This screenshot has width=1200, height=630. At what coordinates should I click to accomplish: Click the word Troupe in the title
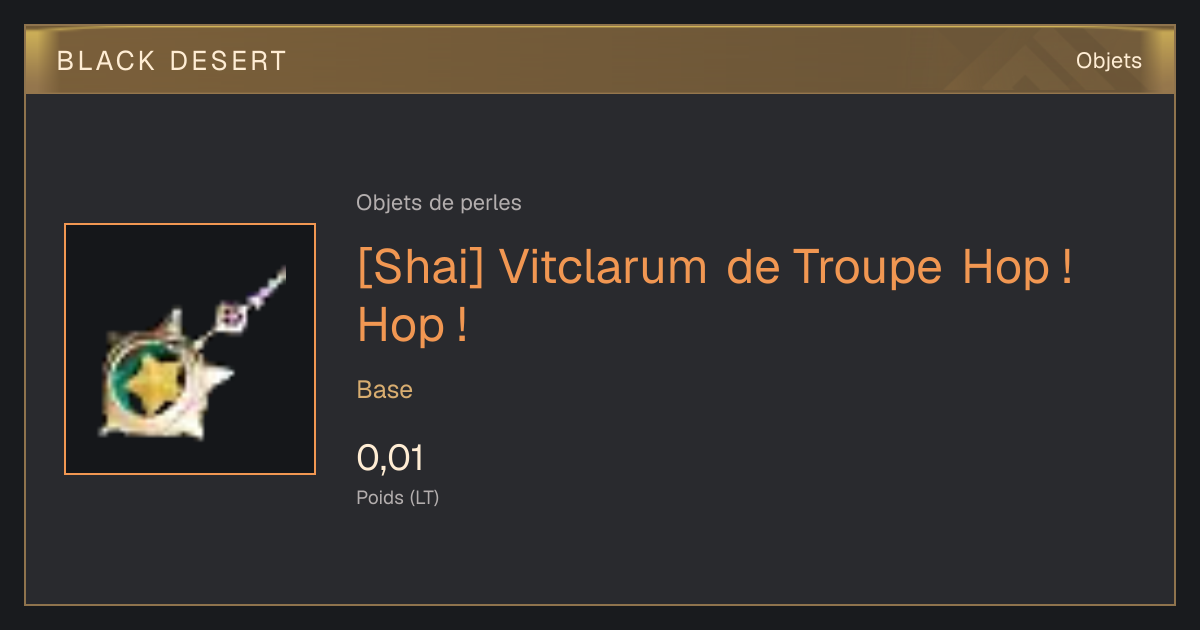pyautogui.click(x=867, y=267)
